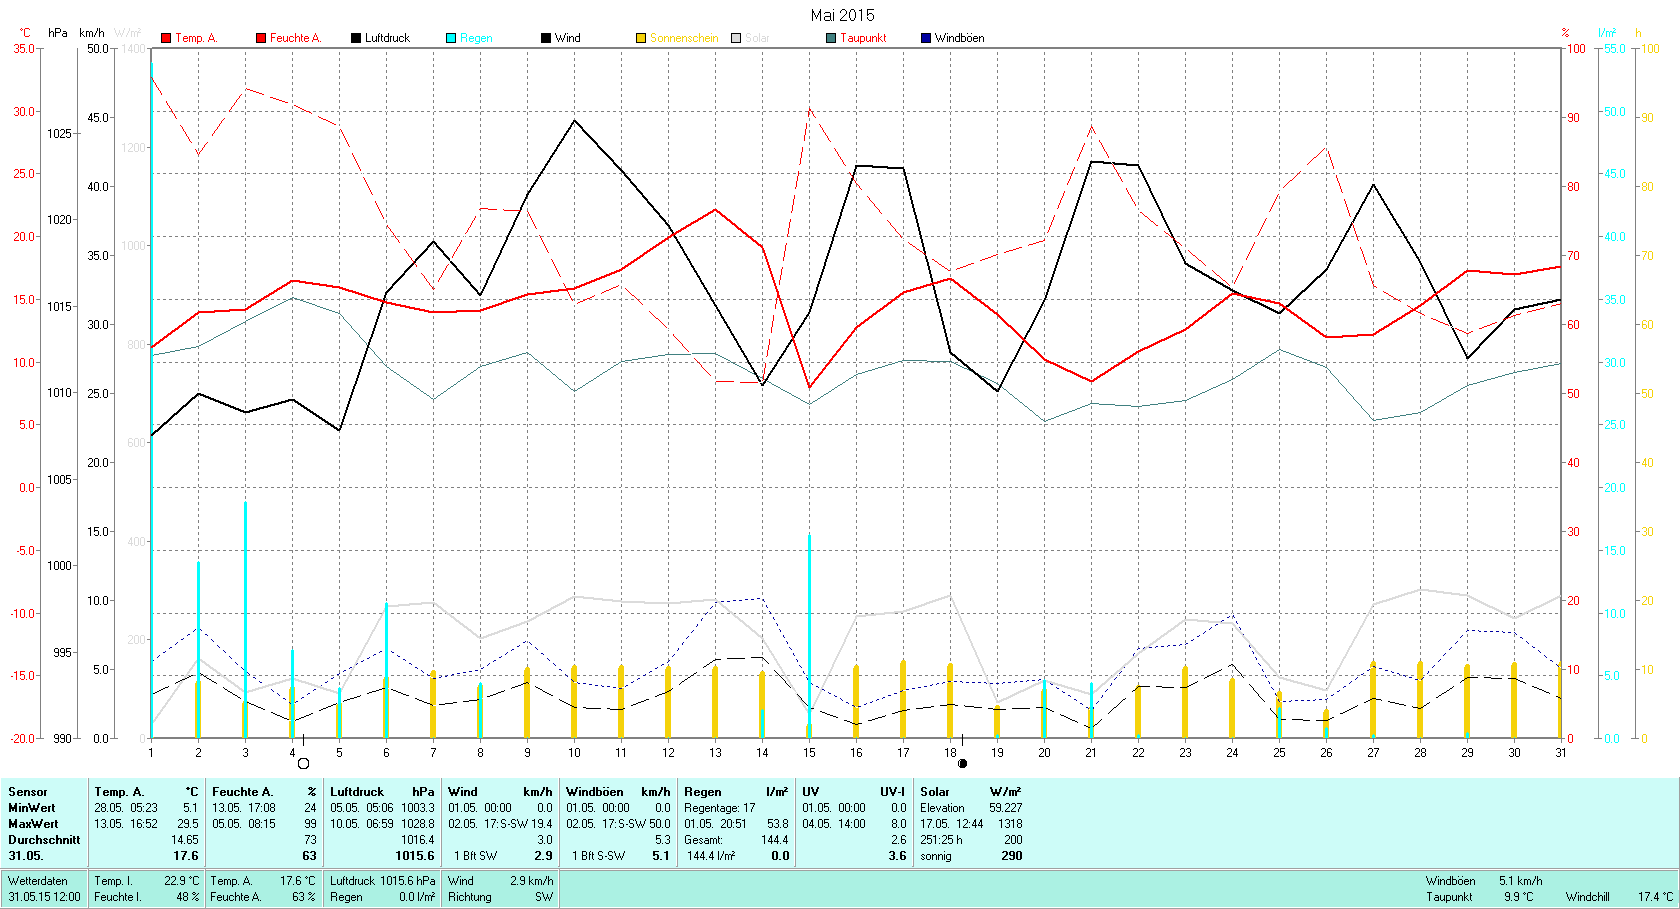
Task: Click the '144.4 l/m²' rain summary
Action: 711,856
